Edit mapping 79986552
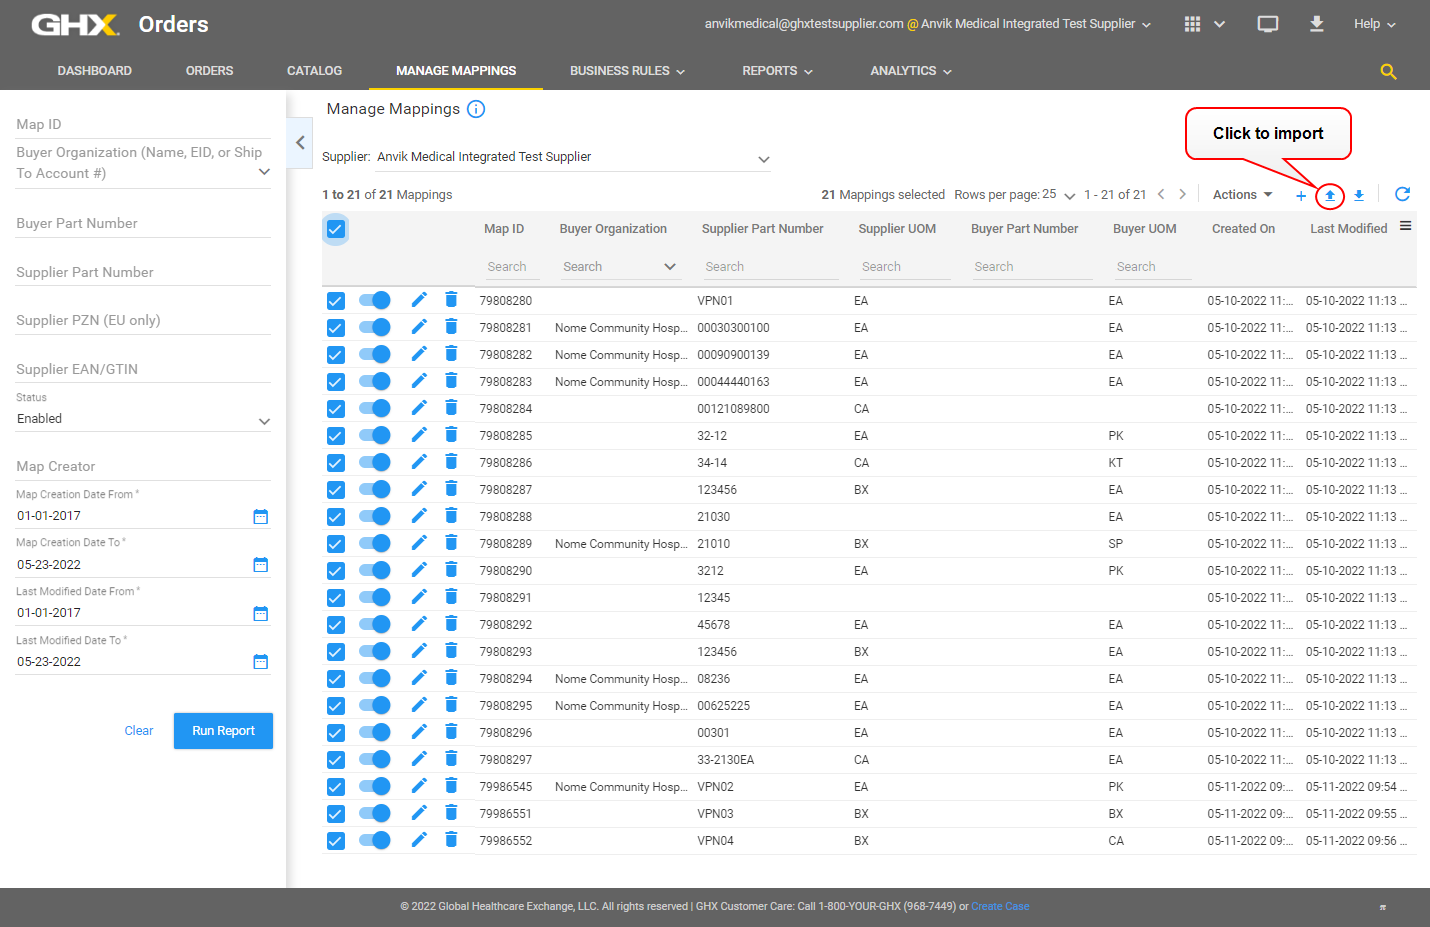 (419, 840)
